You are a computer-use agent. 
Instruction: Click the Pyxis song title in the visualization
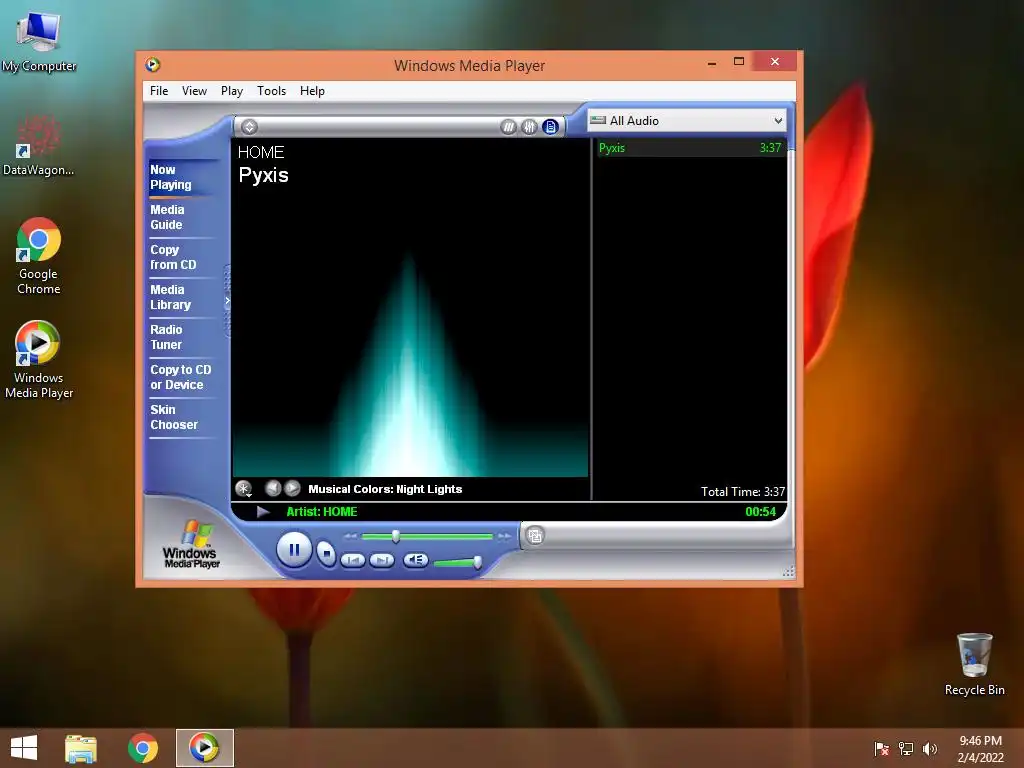click(263, 175)
